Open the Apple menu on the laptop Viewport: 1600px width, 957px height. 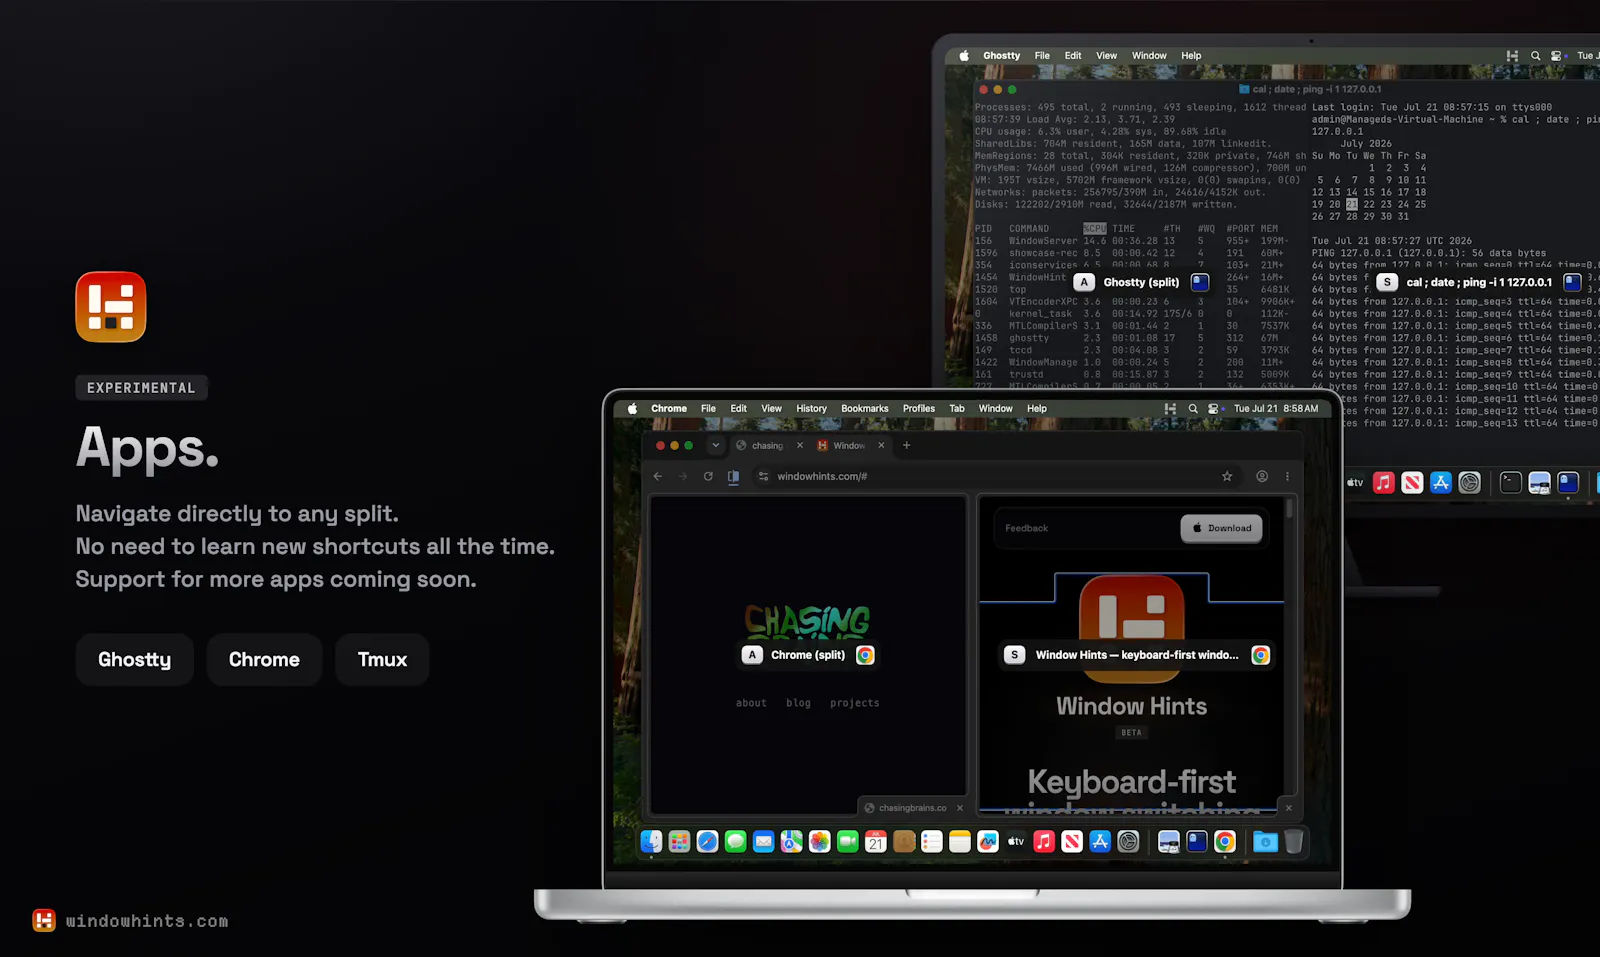pyautogui.click(x=632, y=408)
